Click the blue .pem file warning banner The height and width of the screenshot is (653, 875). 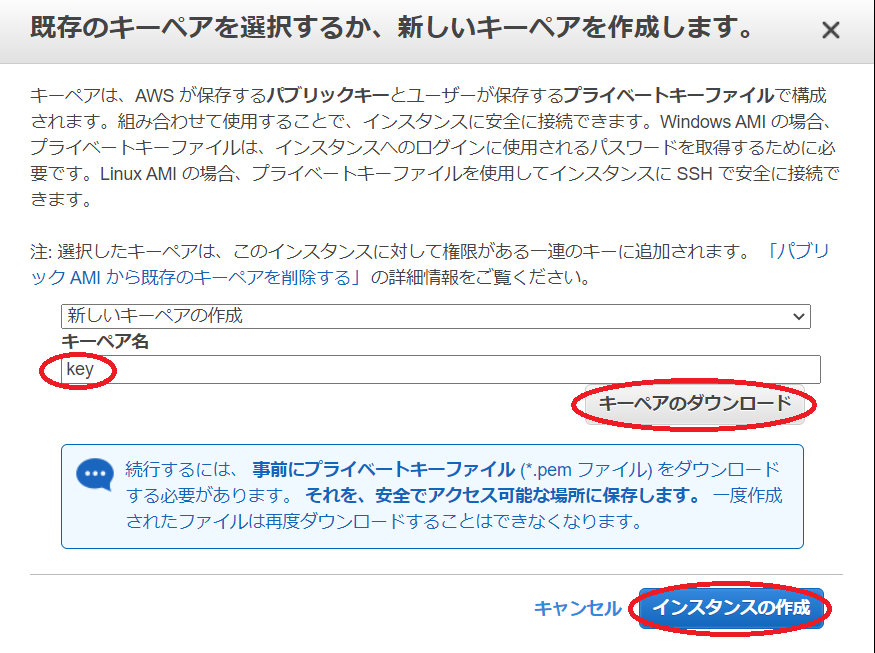tap(430, 500)
